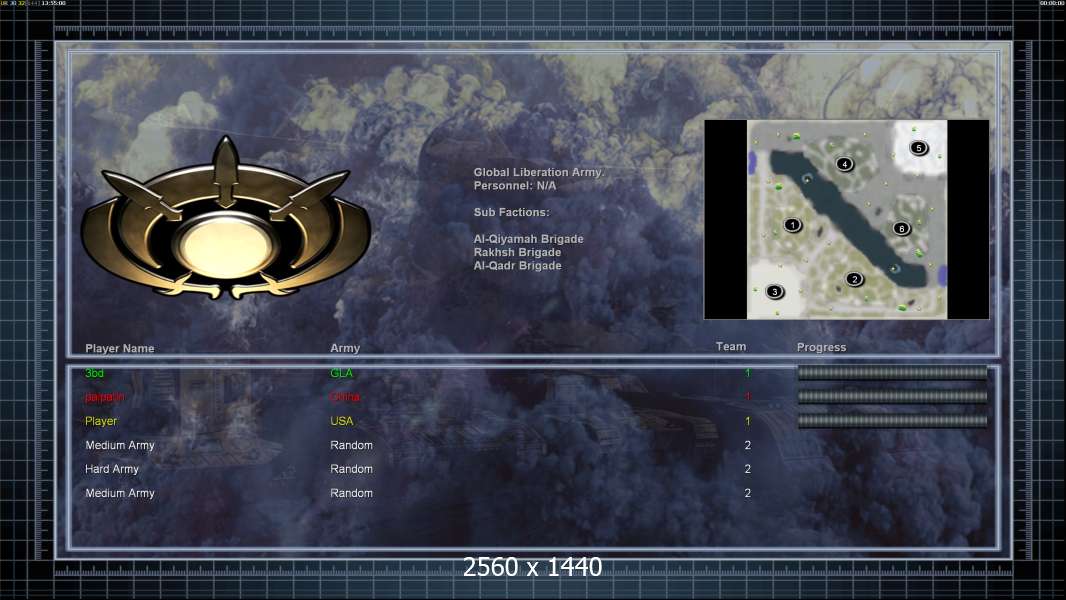1066x600 pixels.
Task: Click the Rakhsh Brigade sub faction
Action: tap(517, 252)
